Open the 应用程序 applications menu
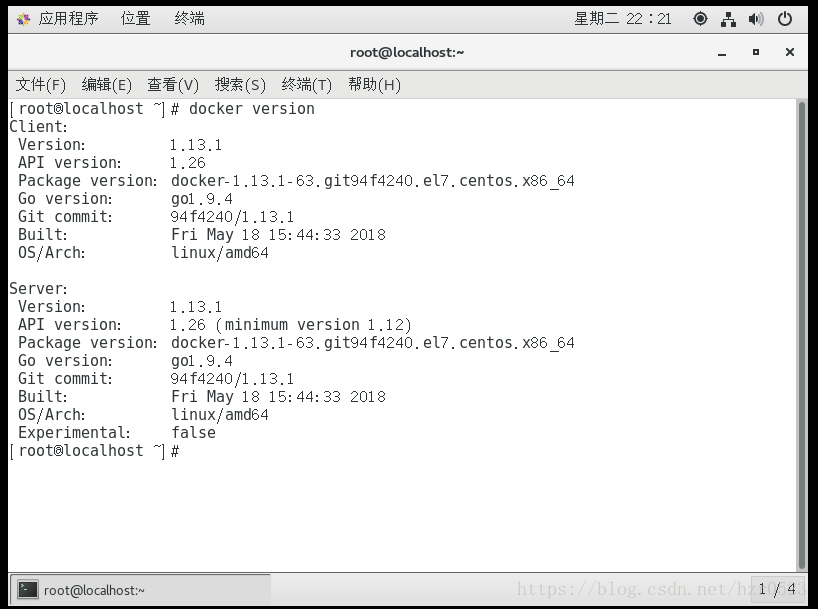 click(68, 19)
